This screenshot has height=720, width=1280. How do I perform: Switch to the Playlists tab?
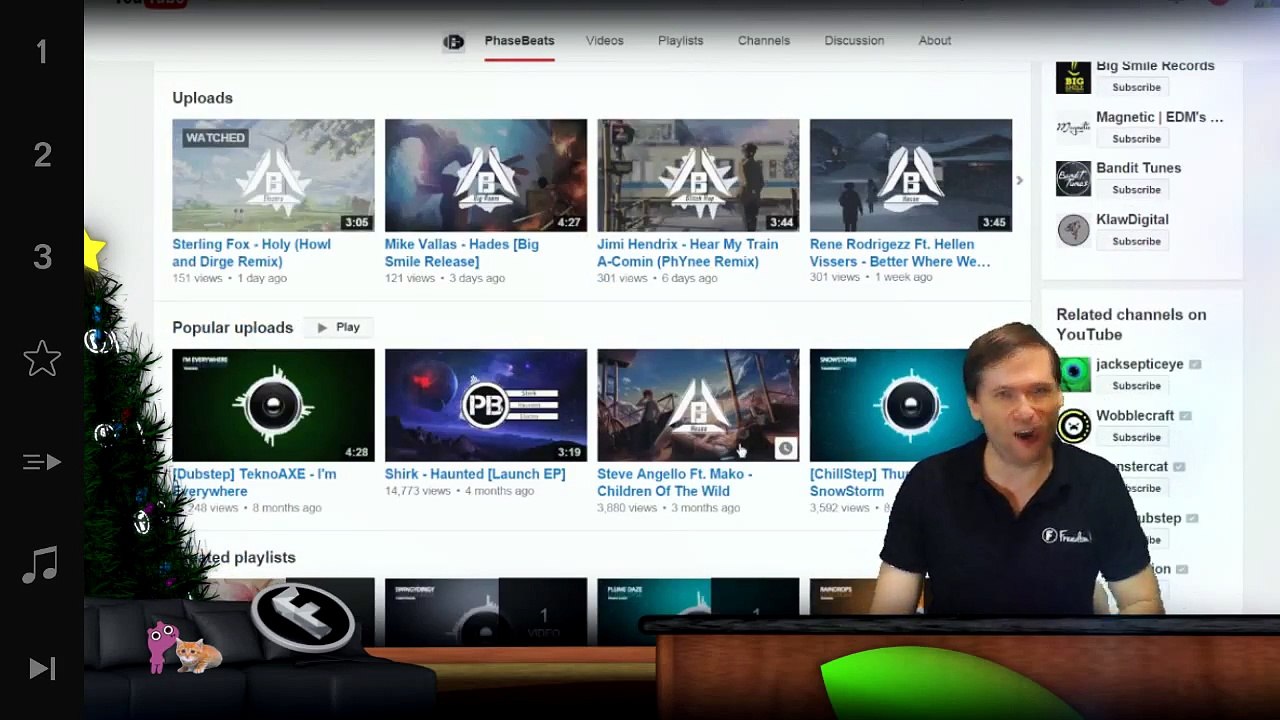coord(680,41)
